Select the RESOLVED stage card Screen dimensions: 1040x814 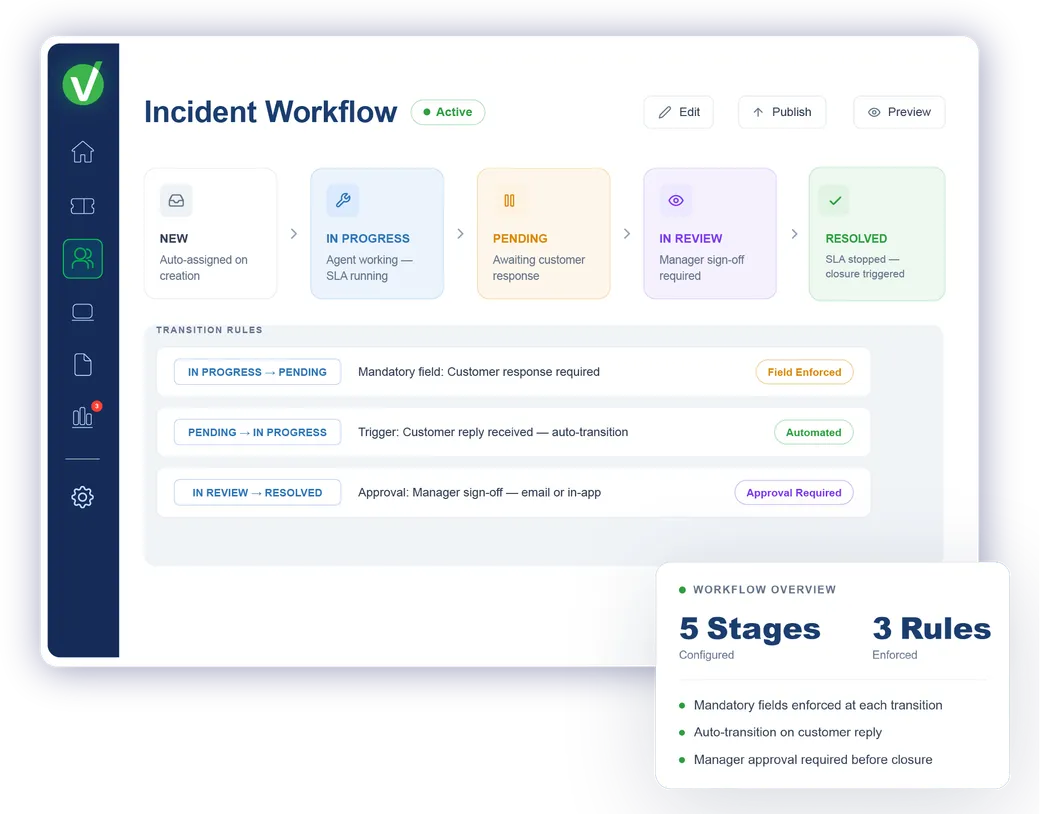[877, 234]
